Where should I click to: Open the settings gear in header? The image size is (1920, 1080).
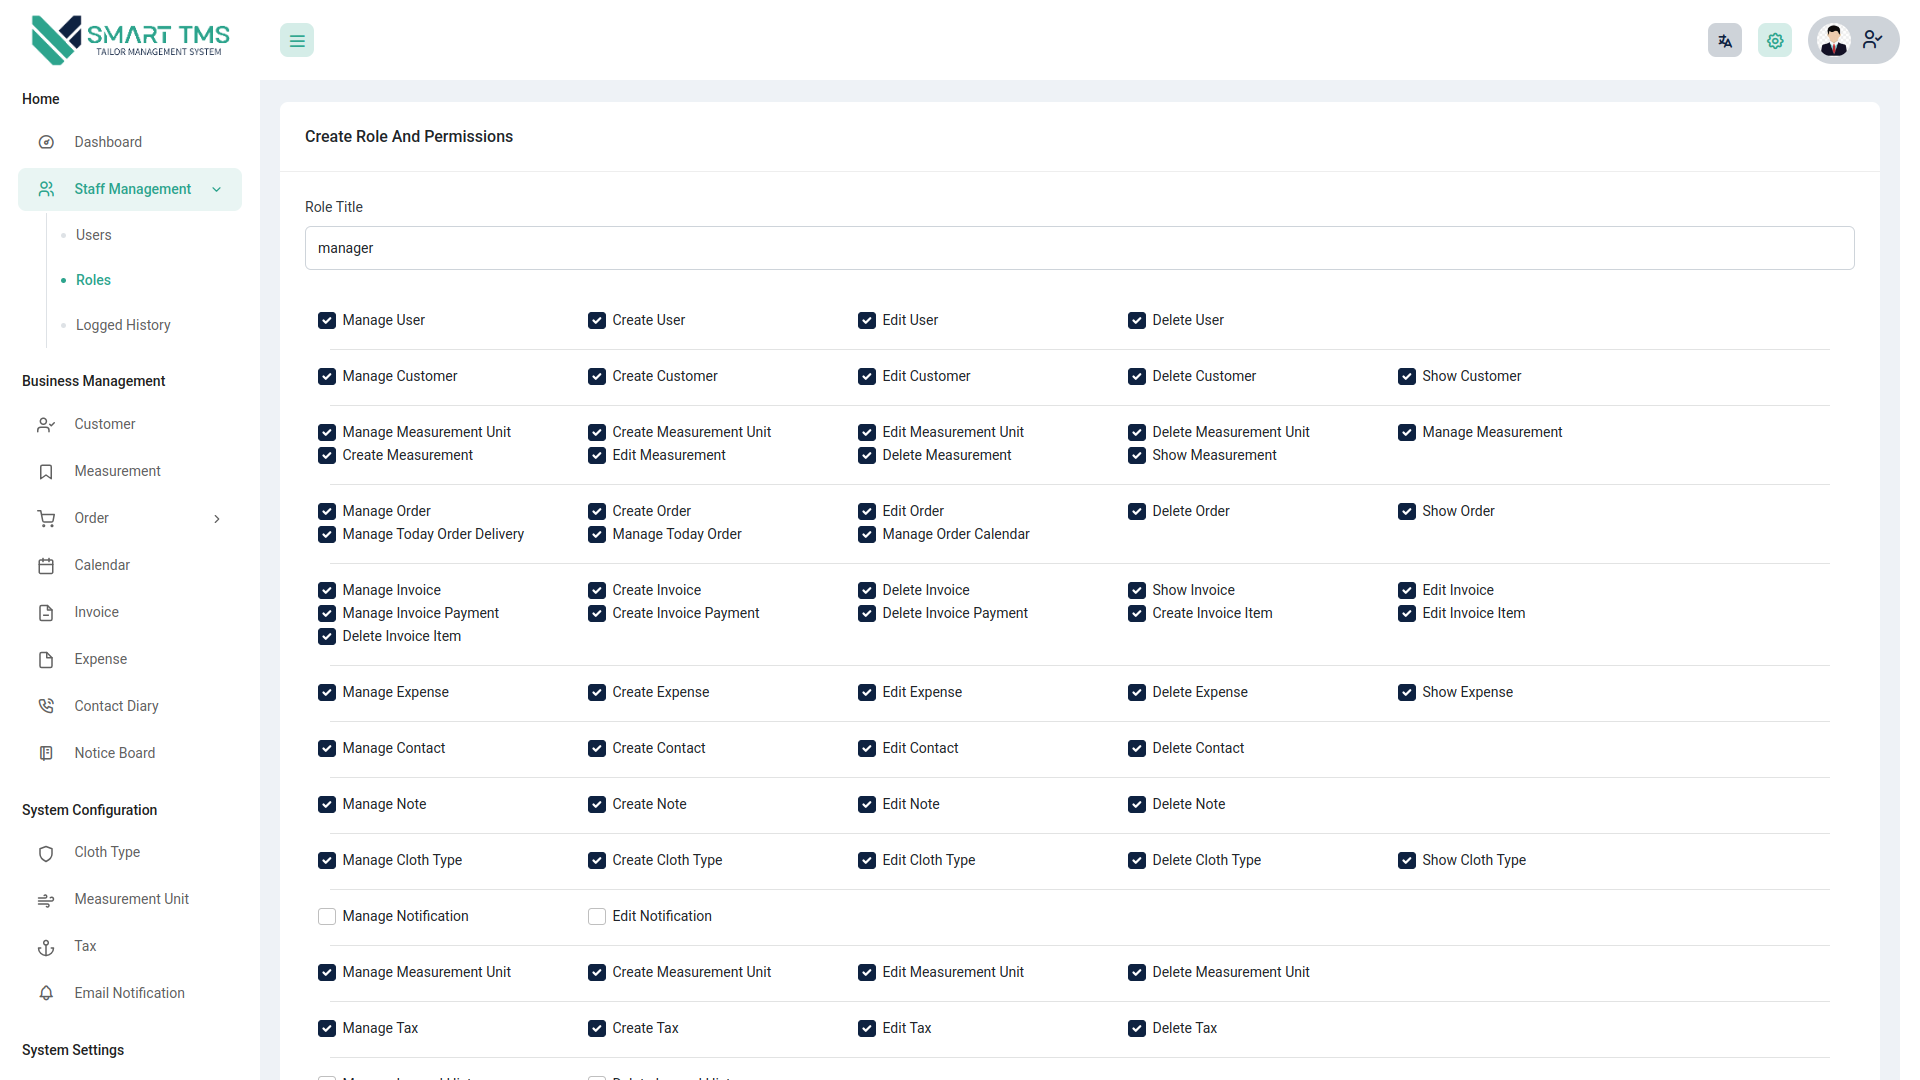pyautogui.click(x=1774, y=40)
